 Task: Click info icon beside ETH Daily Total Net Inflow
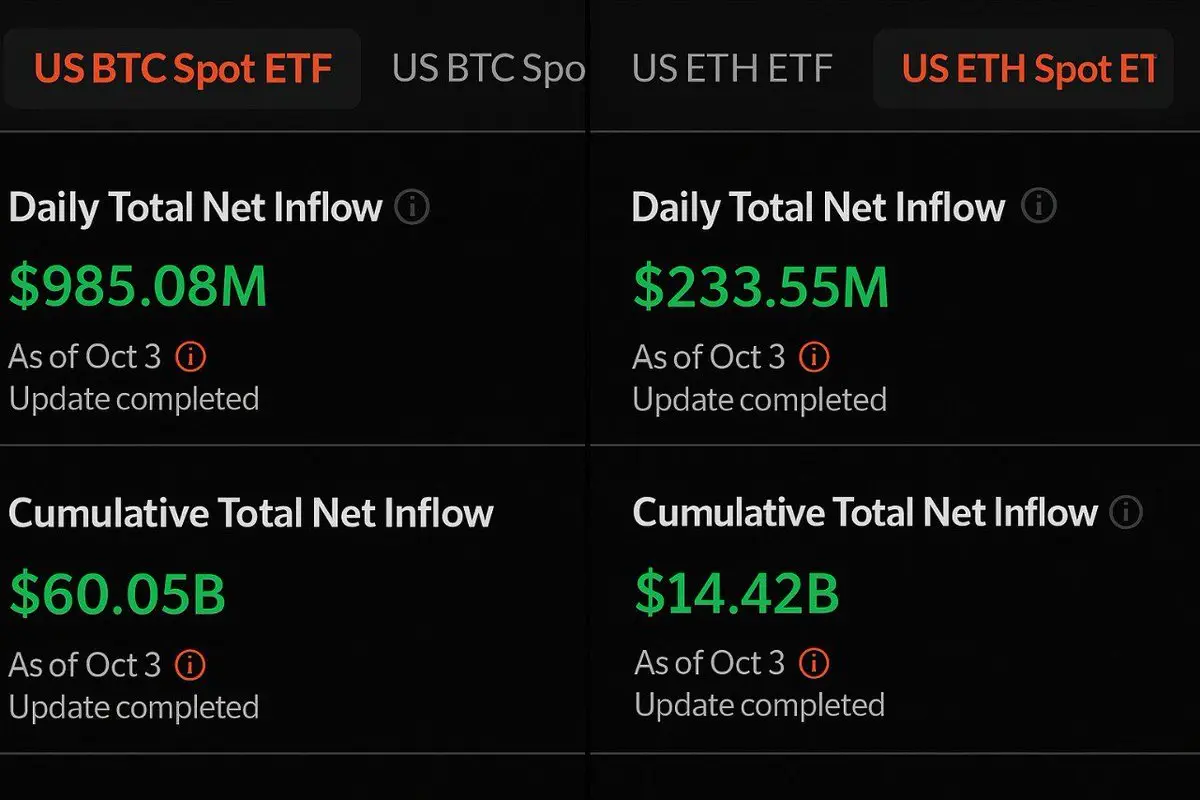pyautogui.click(x=1039, y=207)
